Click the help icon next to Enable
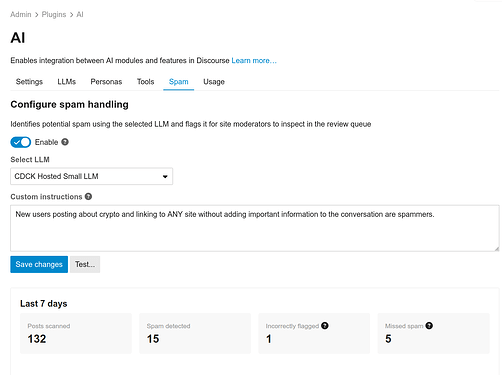The height and width of the screenshot is (375, 502). click(x=65, y=142)
